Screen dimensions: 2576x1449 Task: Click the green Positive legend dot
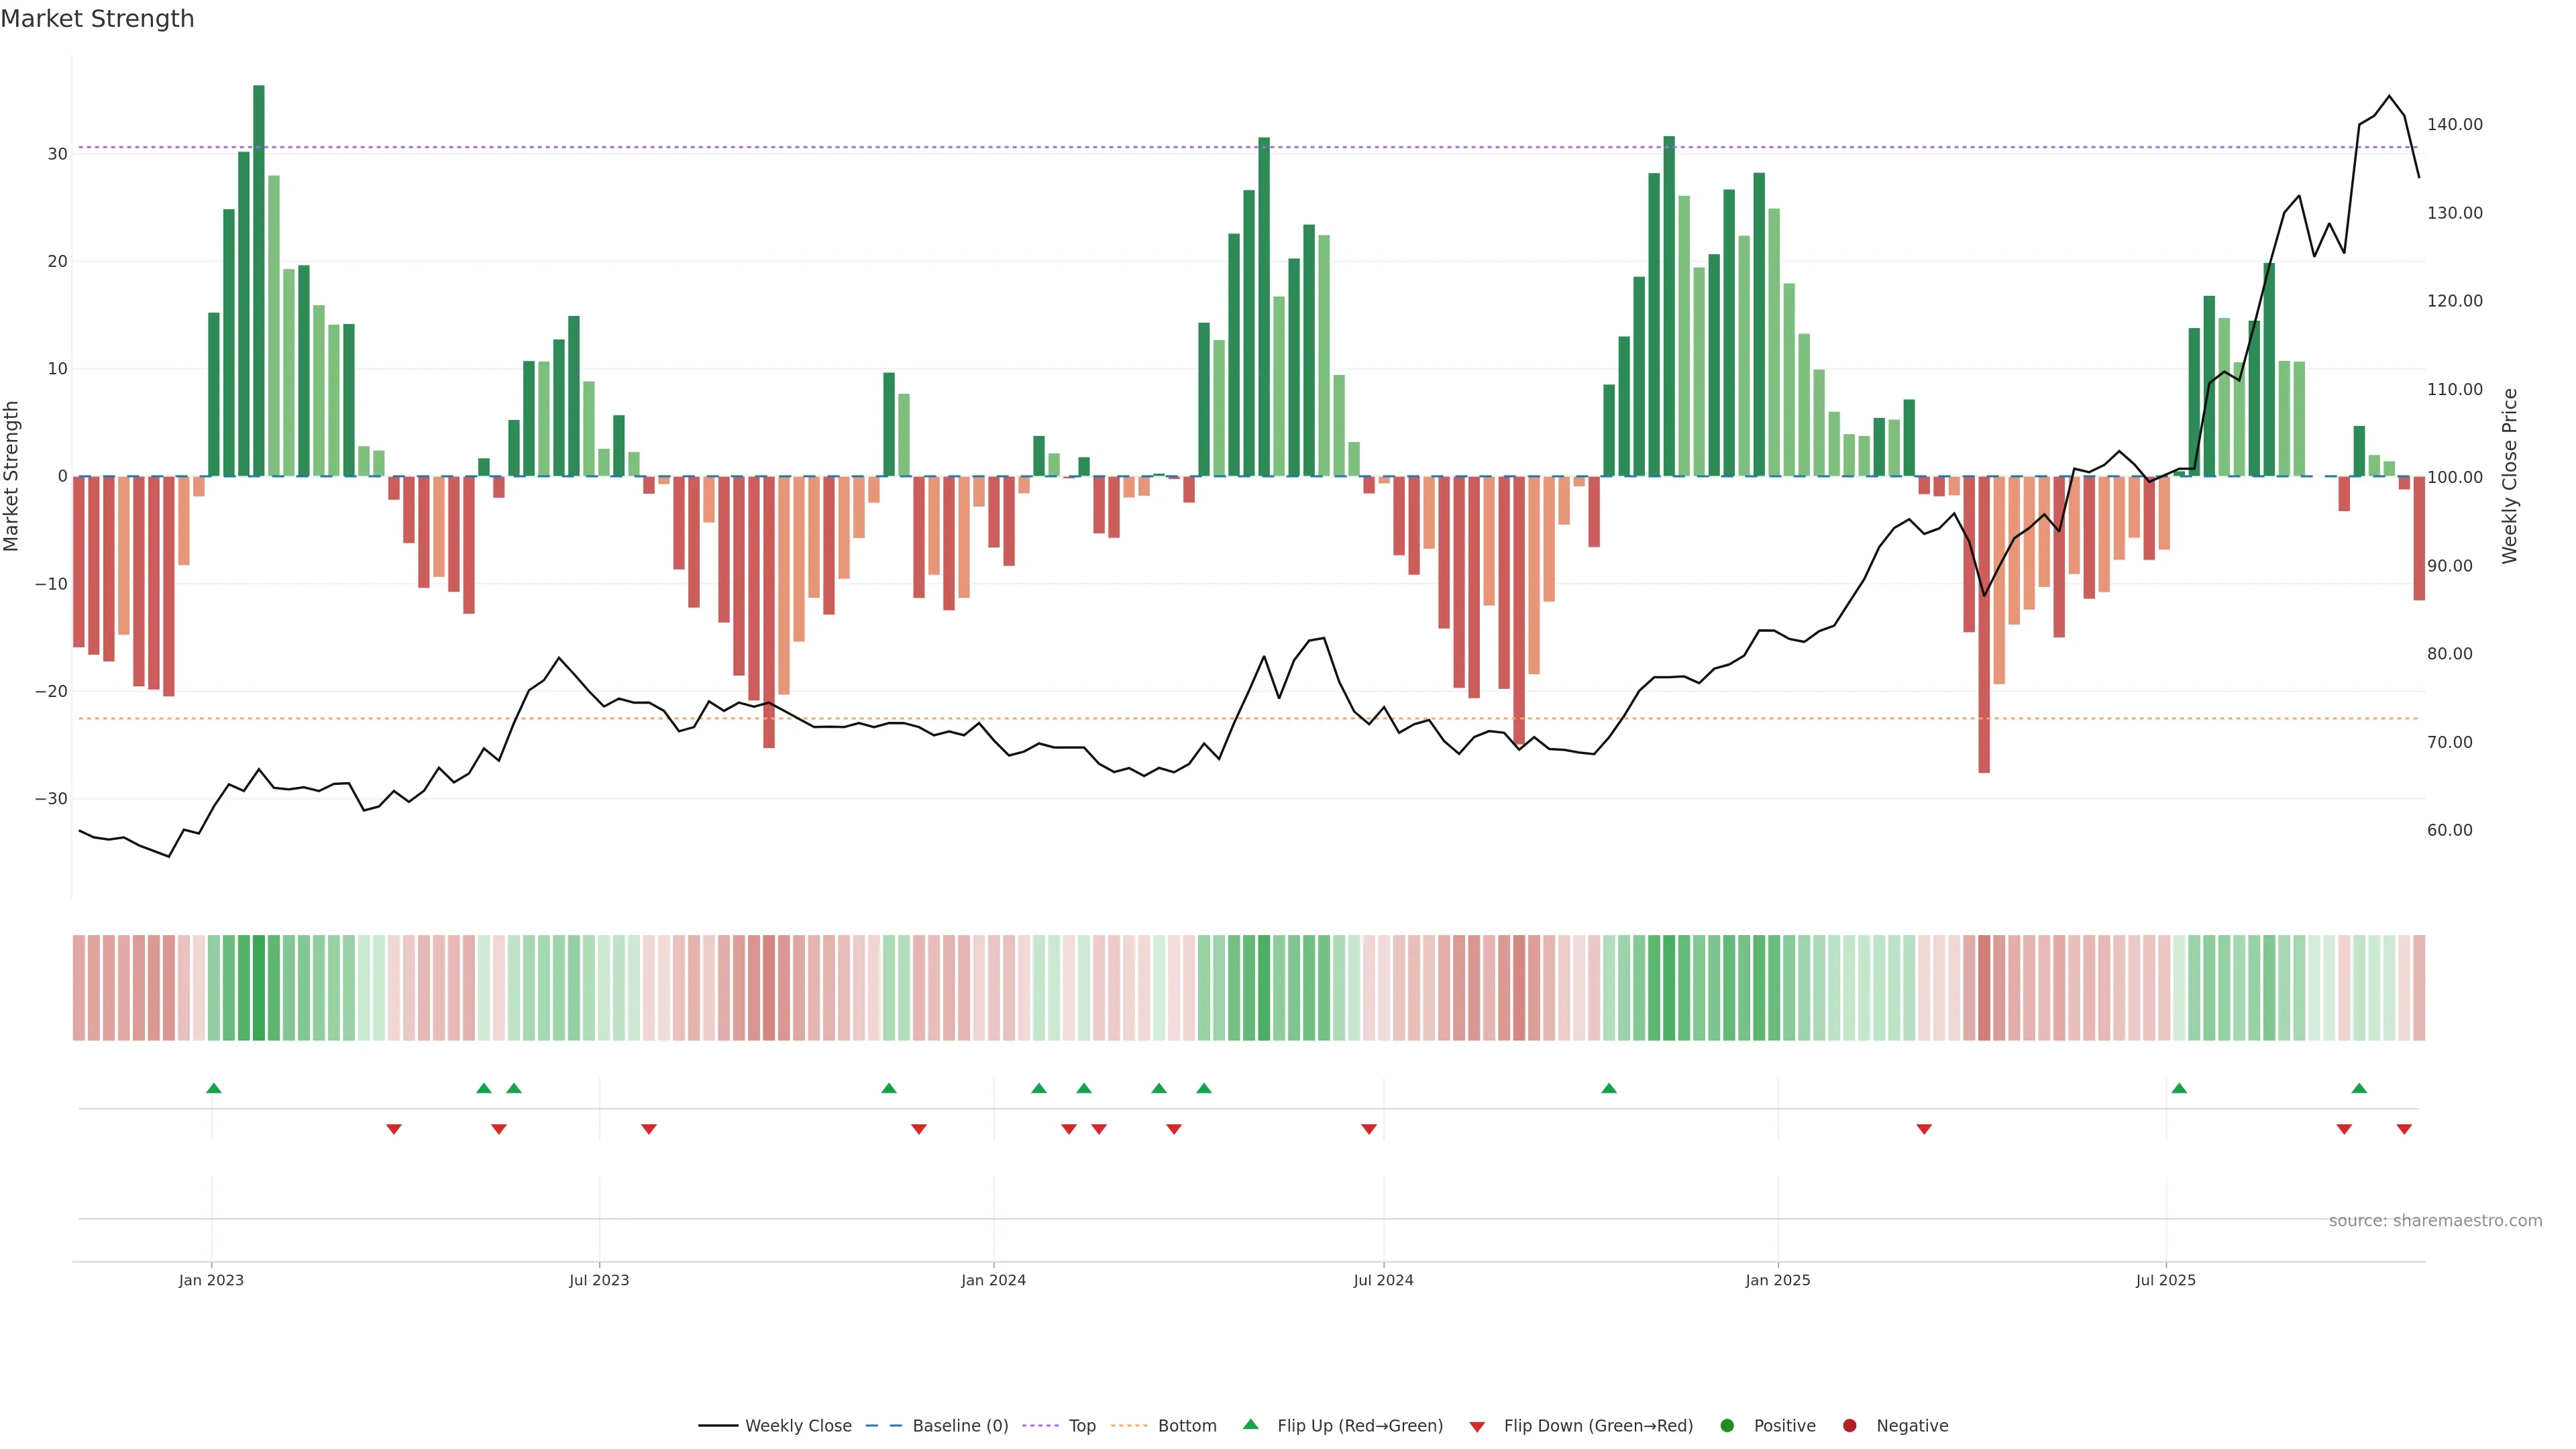[x=1727, y=1426]
